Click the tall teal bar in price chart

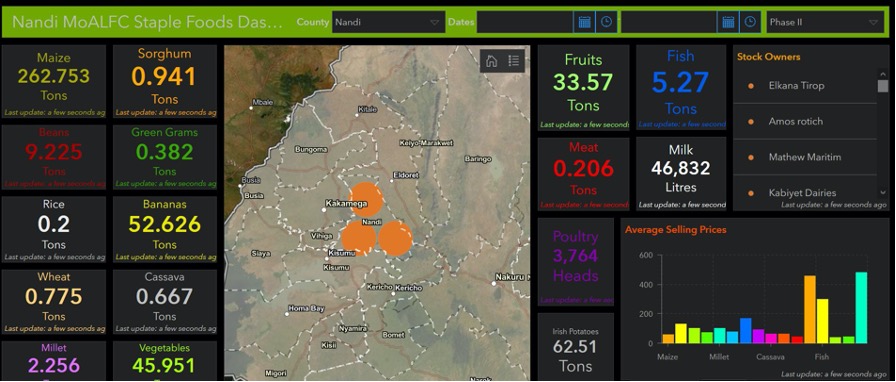[861, 308]
